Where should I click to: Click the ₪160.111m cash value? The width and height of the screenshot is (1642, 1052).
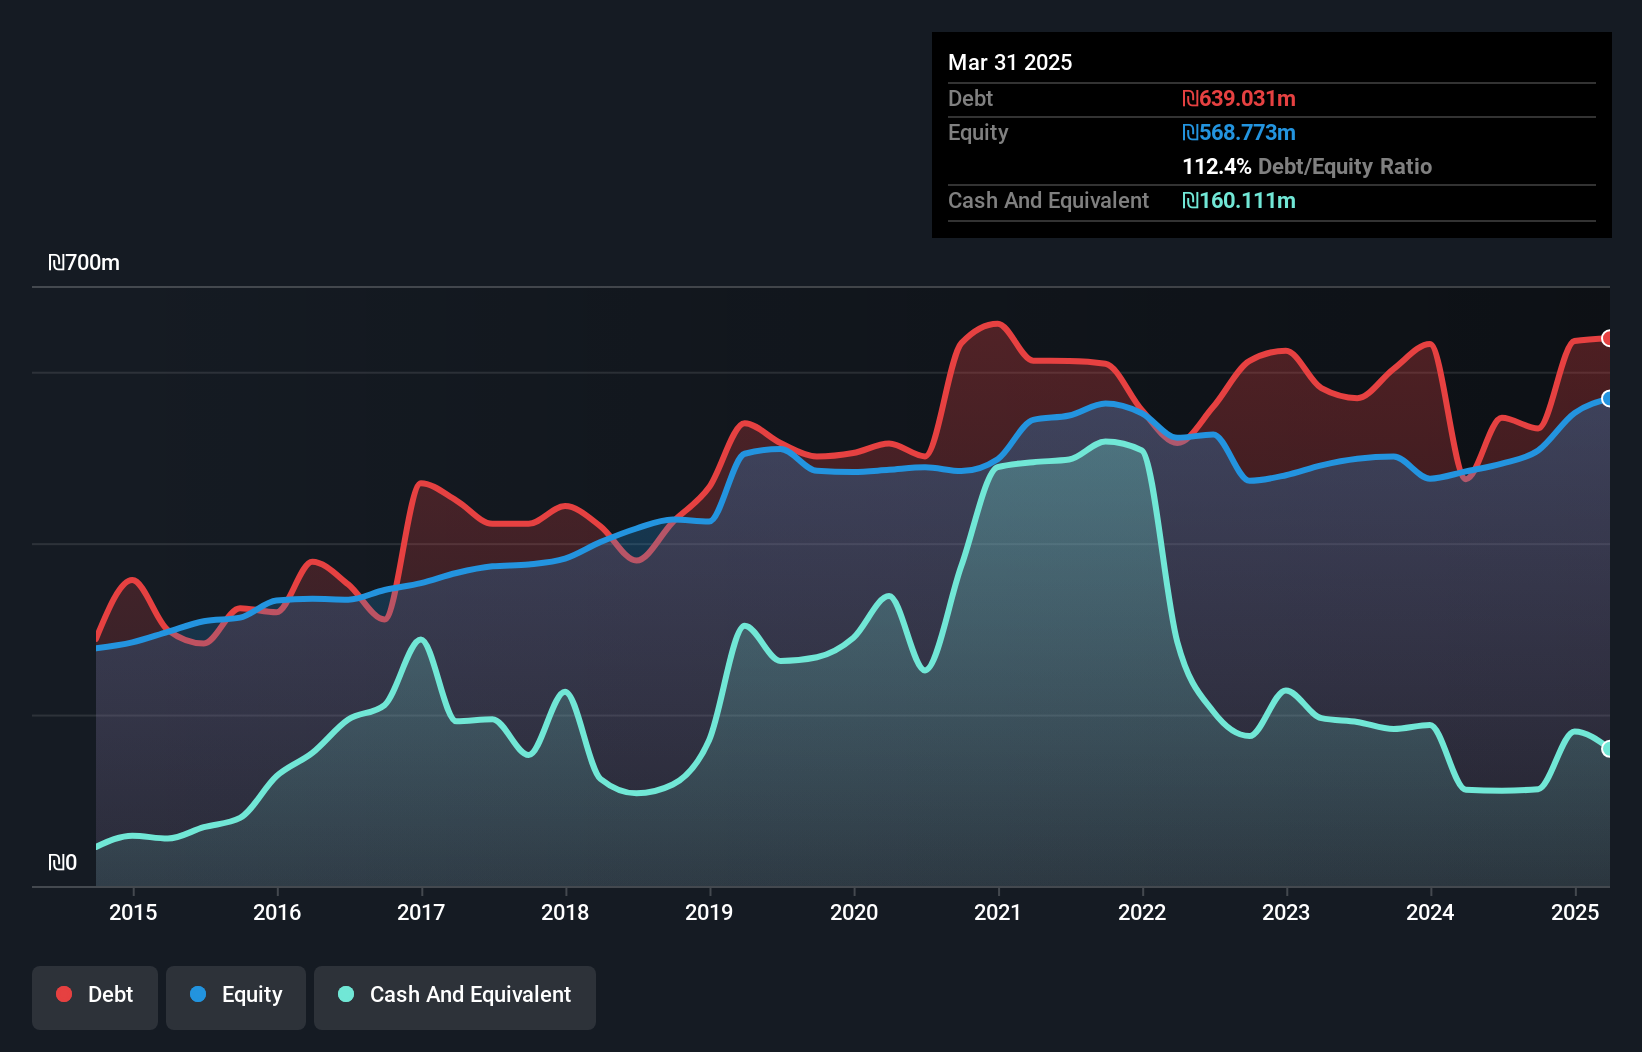[1239, 200]
